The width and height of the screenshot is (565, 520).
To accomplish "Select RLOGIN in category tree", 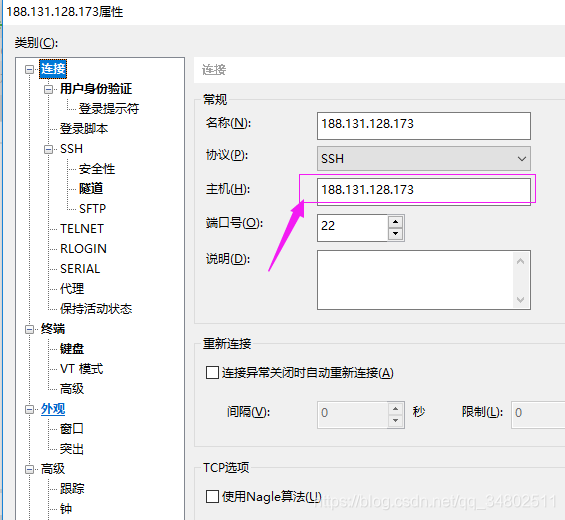I will [x=83, y=249].
